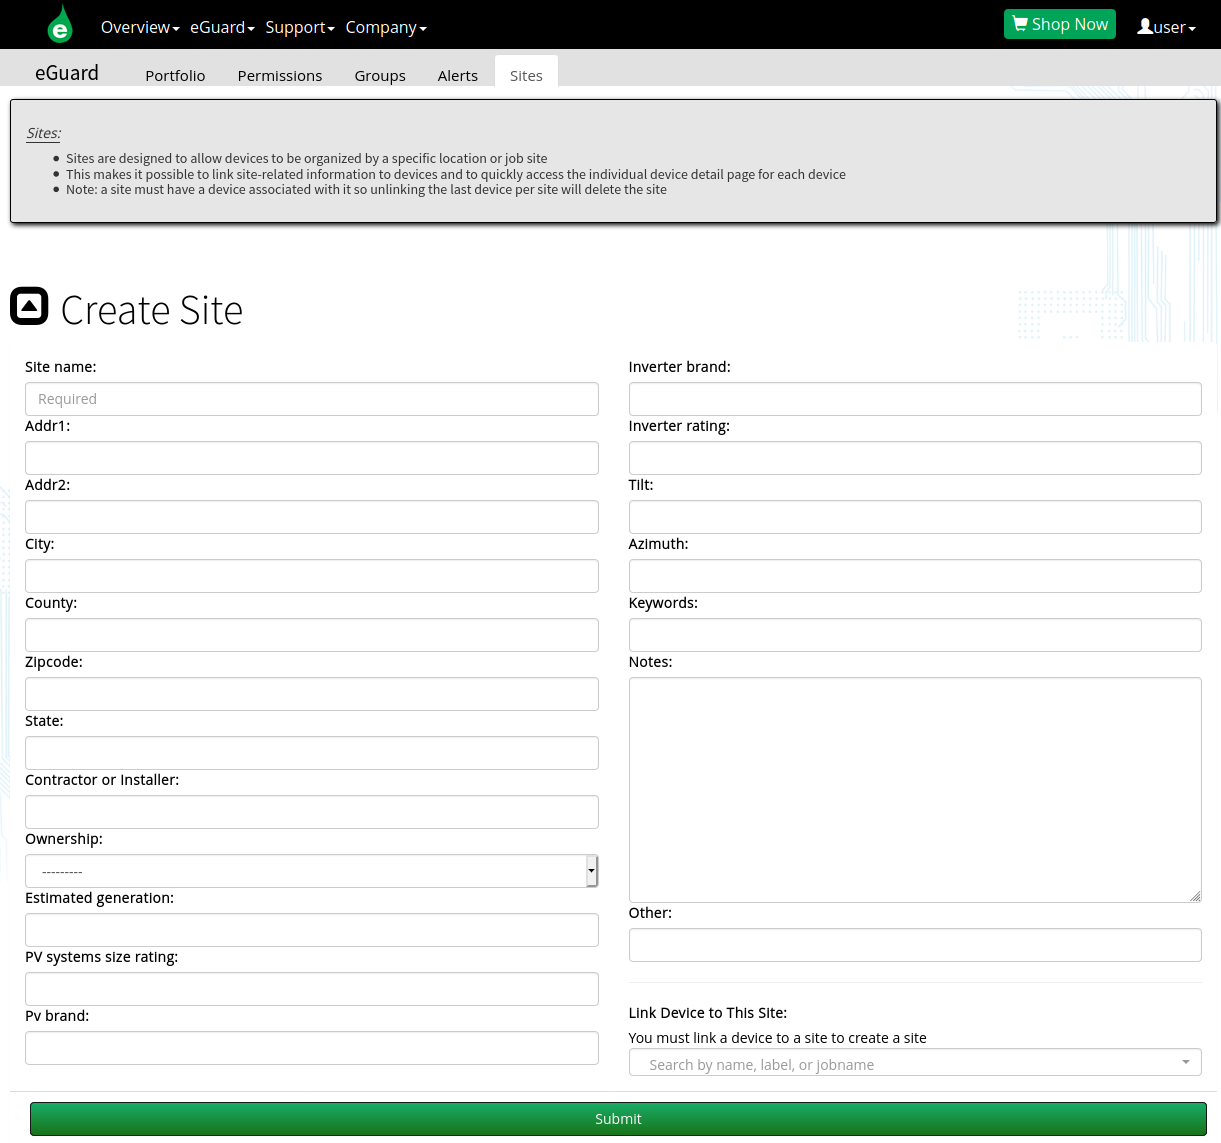
Task: Collapse the Create Site section arrow icon
Action: pyautogui.click(x=29, y=306)
